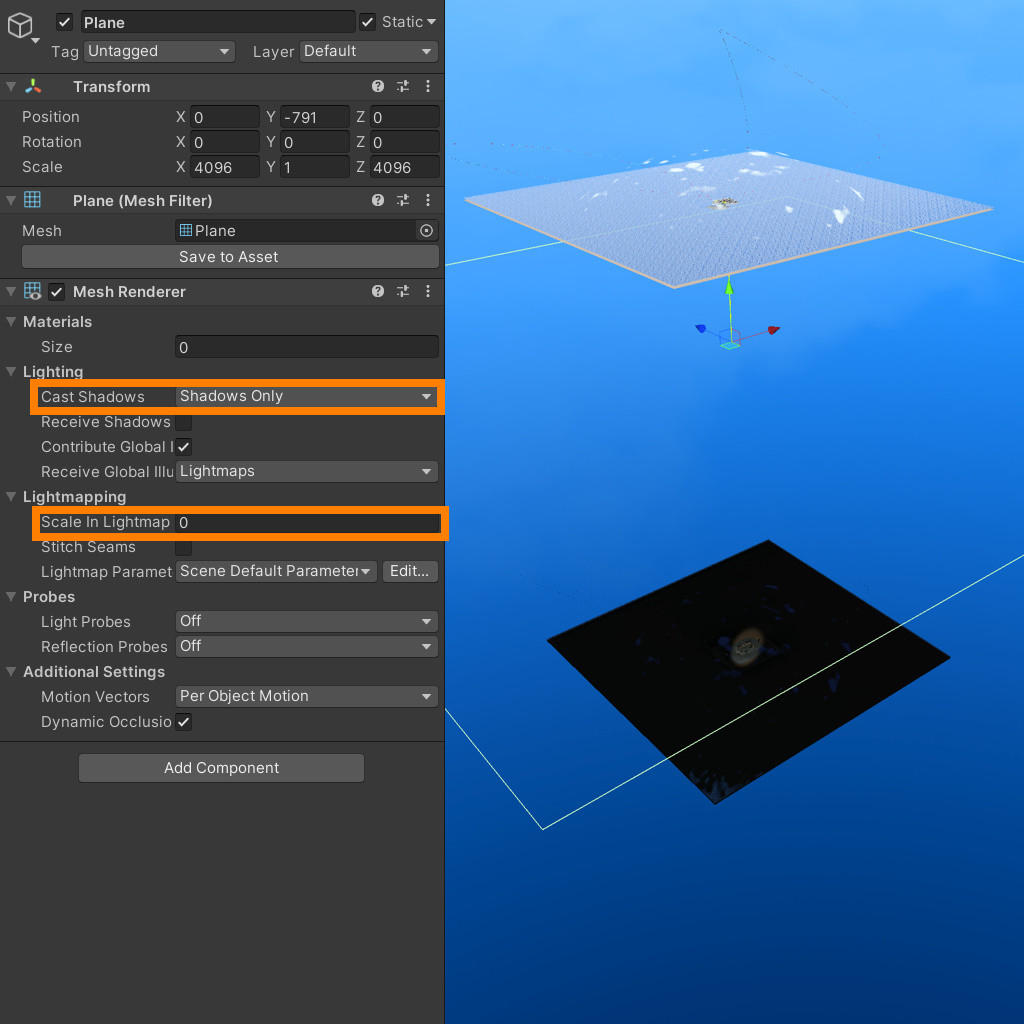
Task: Click the GameObject cube icon
Action: coord(20,26)
